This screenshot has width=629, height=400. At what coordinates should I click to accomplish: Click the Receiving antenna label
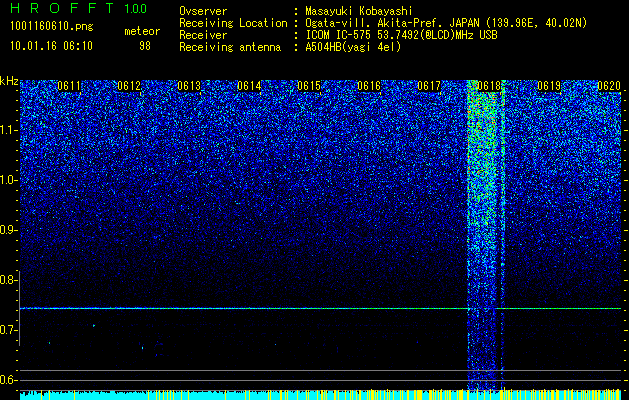coord(230,47)
